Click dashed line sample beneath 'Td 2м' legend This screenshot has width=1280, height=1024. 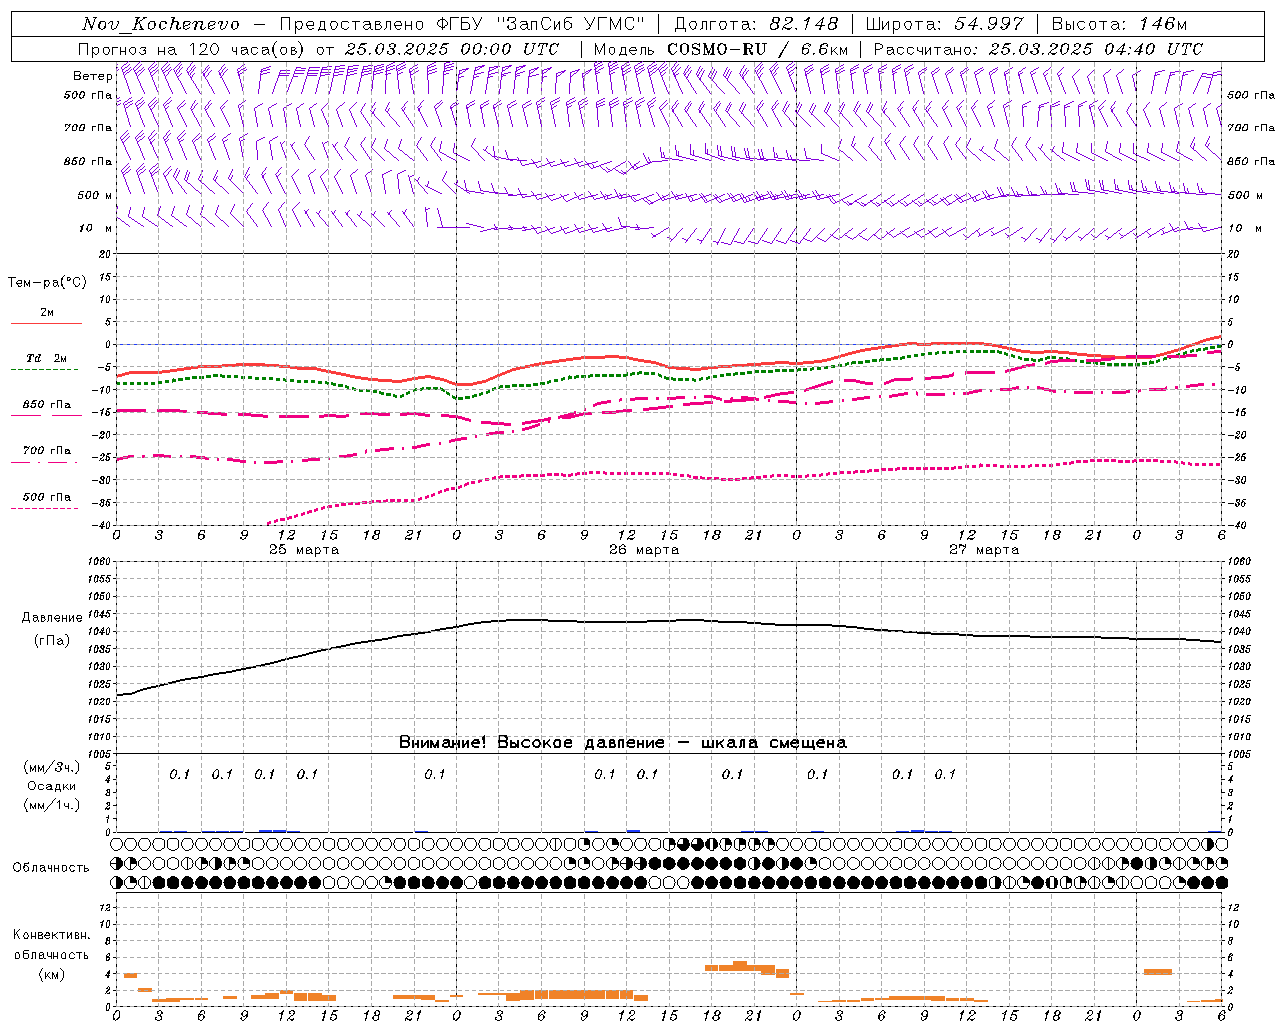click(46, 369)
